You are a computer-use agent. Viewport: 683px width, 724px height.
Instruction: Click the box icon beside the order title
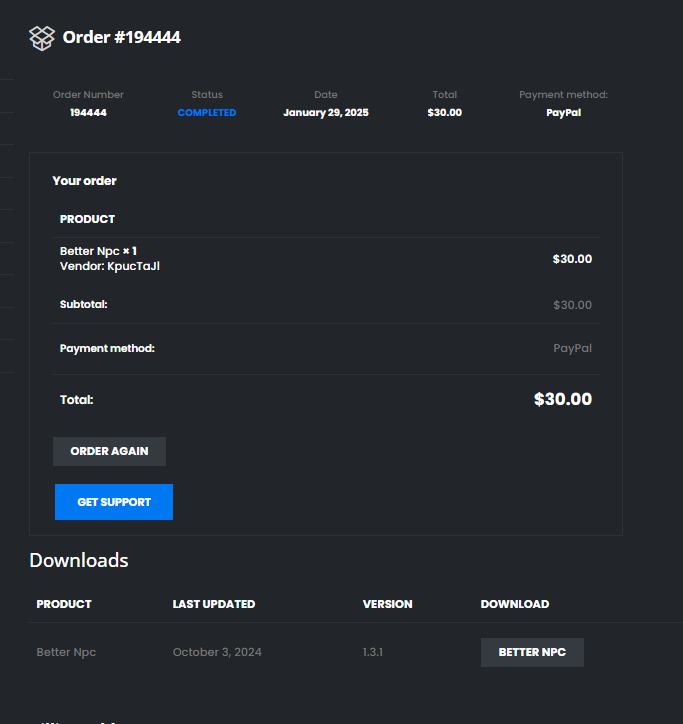click(x=41, y=38)
